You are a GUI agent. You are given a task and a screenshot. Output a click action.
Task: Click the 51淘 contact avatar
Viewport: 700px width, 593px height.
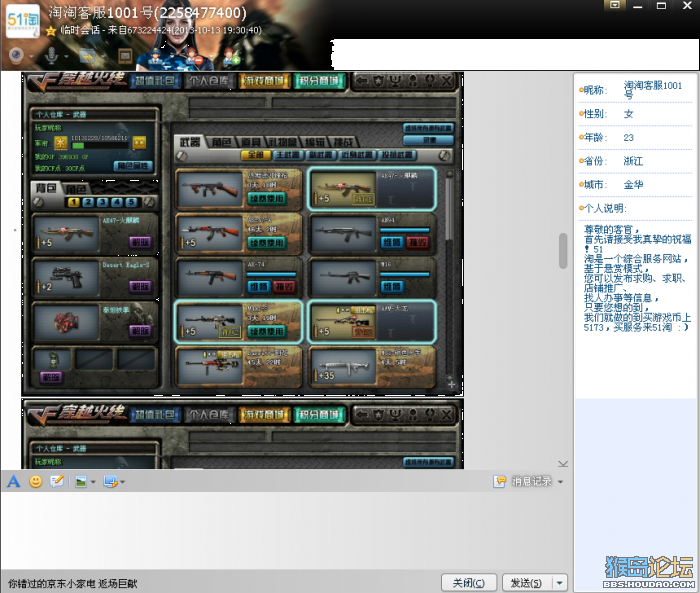pos(23,23)
